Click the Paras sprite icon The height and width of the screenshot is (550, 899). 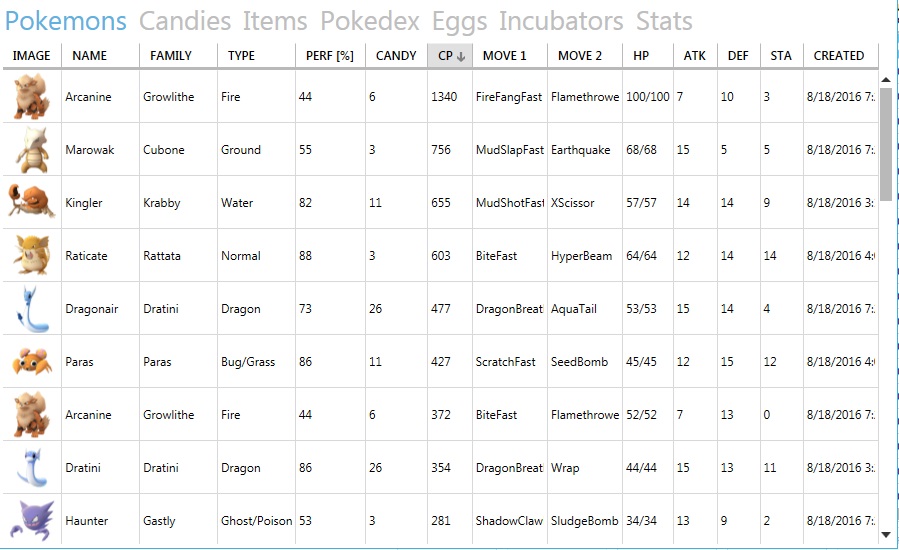point(32,361)
